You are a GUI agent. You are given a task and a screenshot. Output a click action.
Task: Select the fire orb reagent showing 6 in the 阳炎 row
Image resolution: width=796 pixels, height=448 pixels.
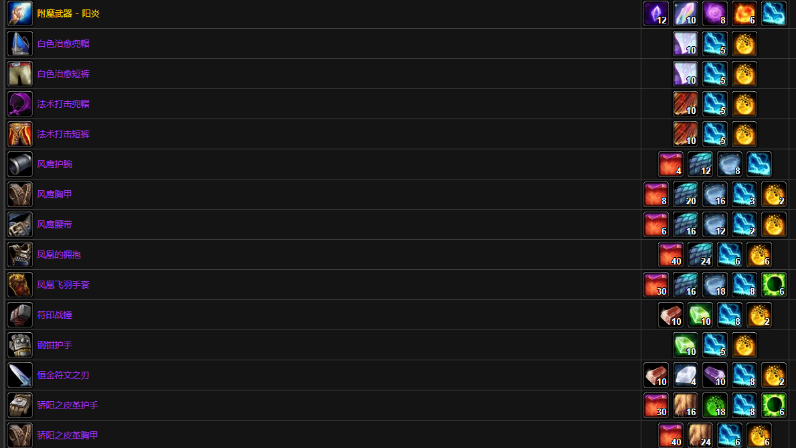744,14
